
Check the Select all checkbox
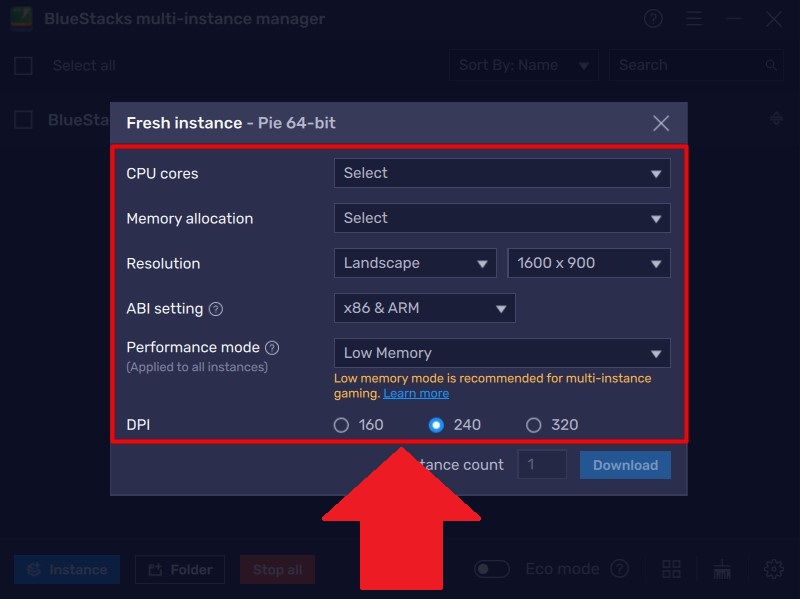pos(23,65)
